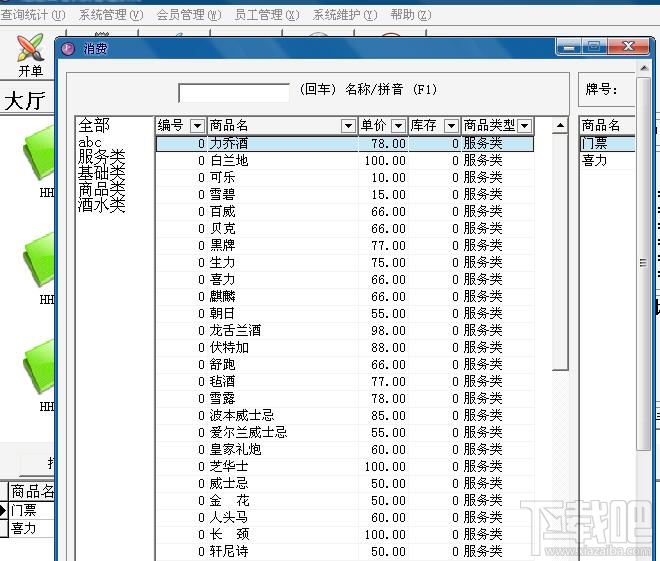Select the 轩尼诗 product row
The height and width of the screenshot is (561, 660).
click(345, 551)
